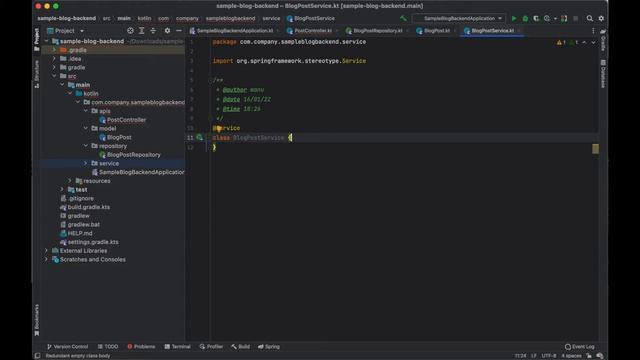This screenshot has width=640, height=360.
Task: Open the Database side tool window
Action: 603,74
